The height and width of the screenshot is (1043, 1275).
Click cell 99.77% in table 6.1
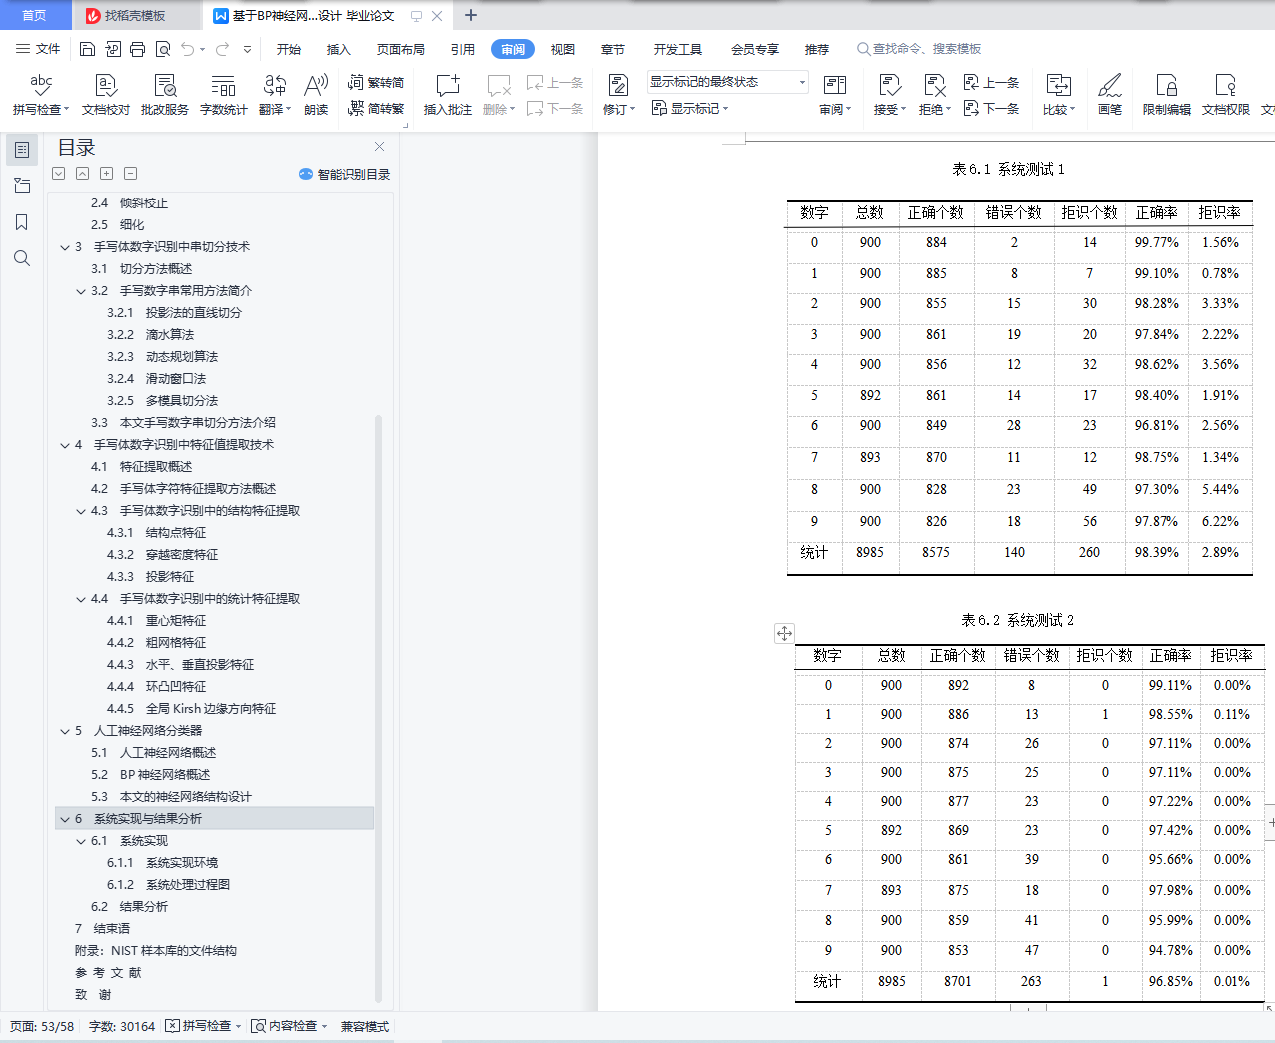1156,242
